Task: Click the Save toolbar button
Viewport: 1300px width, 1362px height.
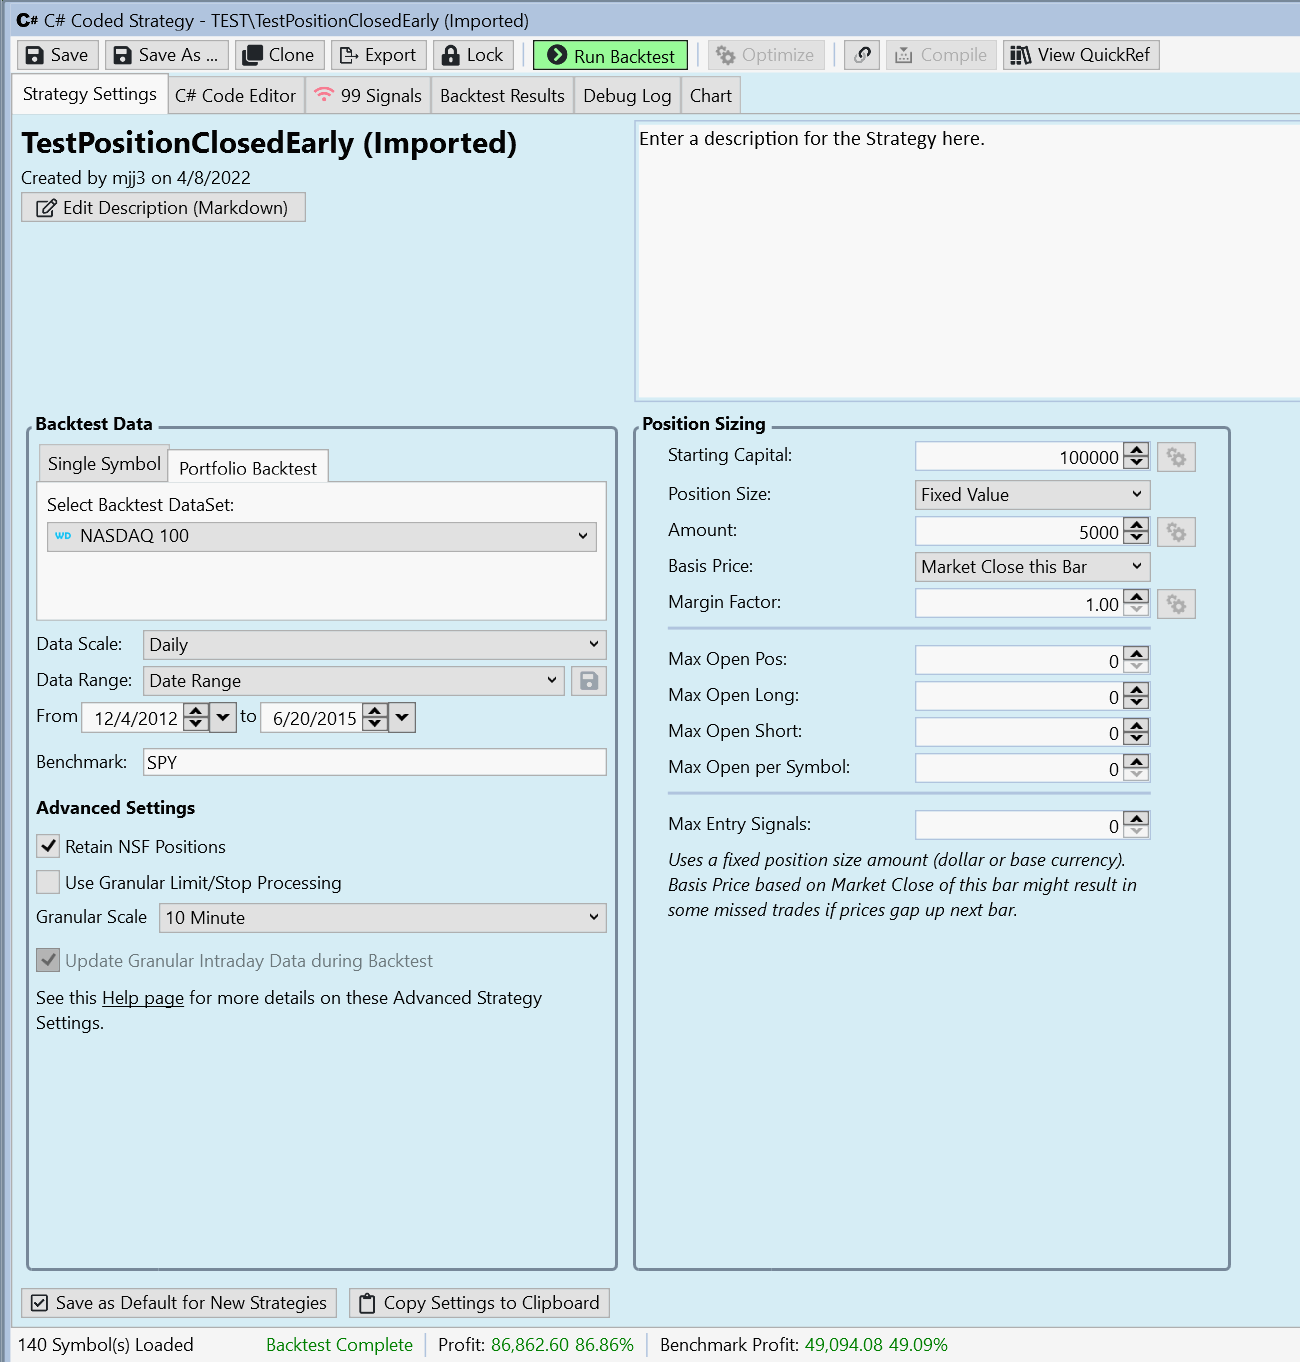Action: [x=57, y=55]
